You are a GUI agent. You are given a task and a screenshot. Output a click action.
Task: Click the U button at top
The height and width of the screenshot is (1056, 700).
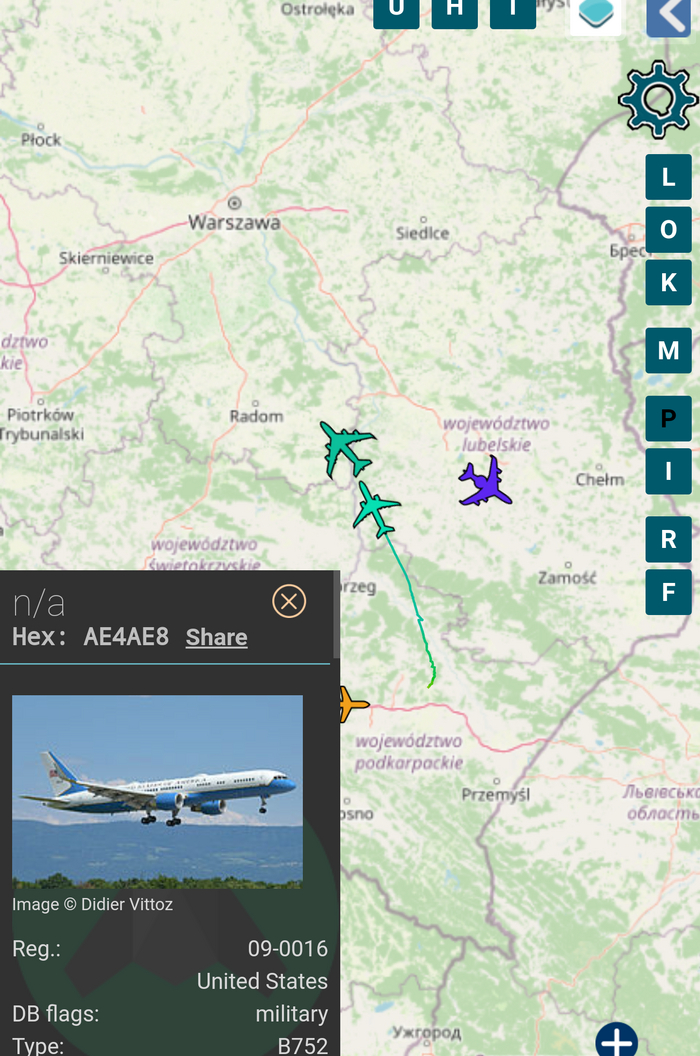pyautogui.click(x=396, y=13)
